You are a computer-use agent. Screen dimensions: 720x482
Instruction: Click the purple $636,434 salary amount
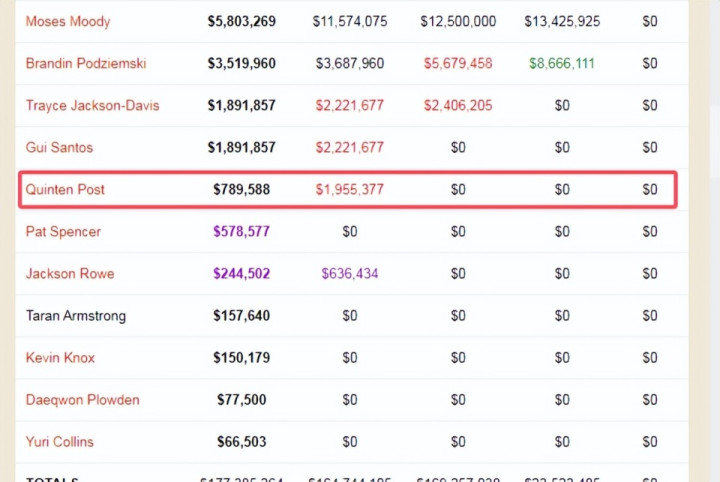point(350,273)
